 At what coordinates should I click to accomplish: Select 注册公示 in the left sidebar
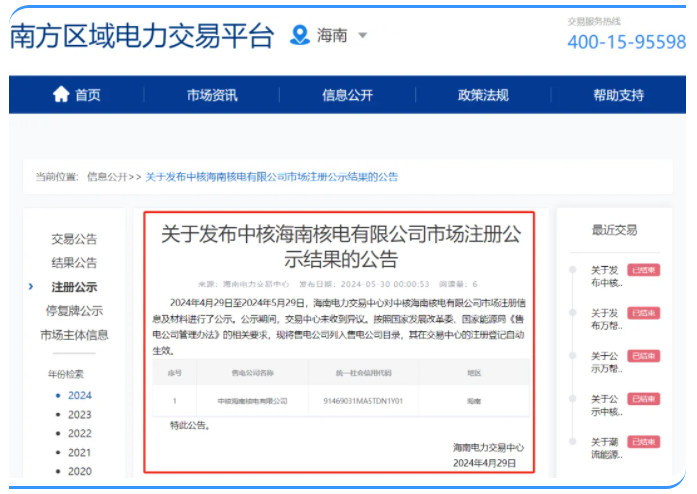(x=74, y=287)
